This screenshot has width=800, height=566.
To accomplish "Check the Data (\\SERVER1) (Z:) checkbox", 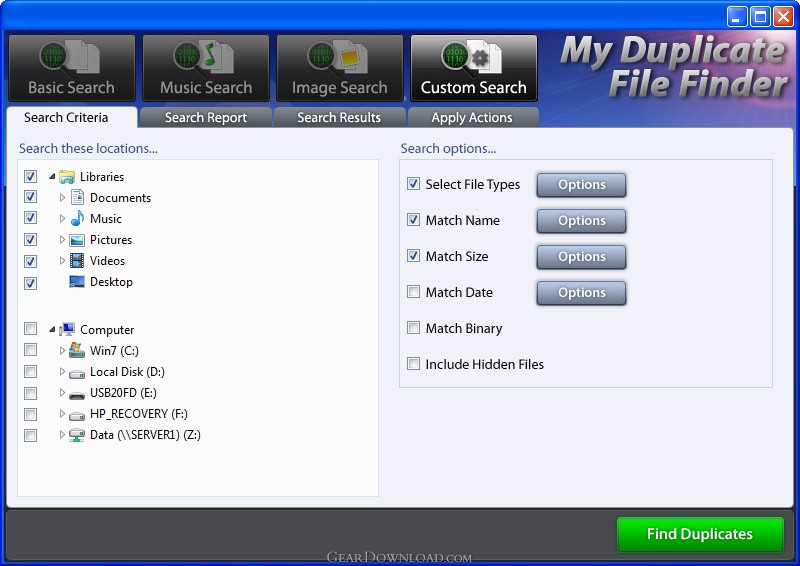I will [31, 435].
